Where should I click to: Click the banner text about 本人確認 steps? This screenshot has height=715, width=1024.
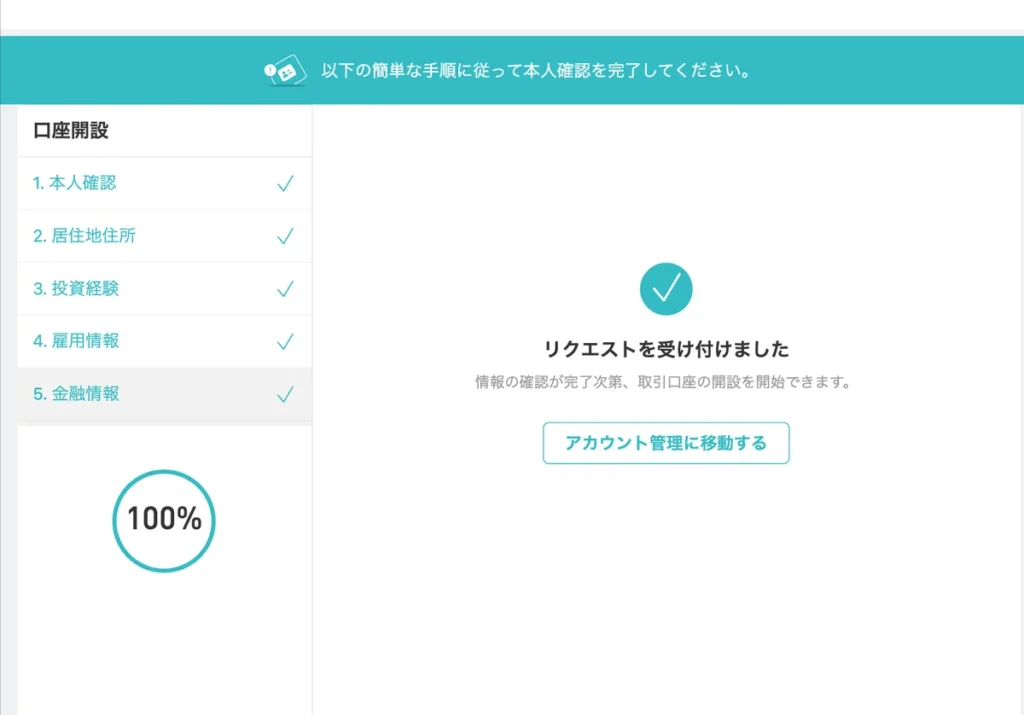(x=536, y=72)
